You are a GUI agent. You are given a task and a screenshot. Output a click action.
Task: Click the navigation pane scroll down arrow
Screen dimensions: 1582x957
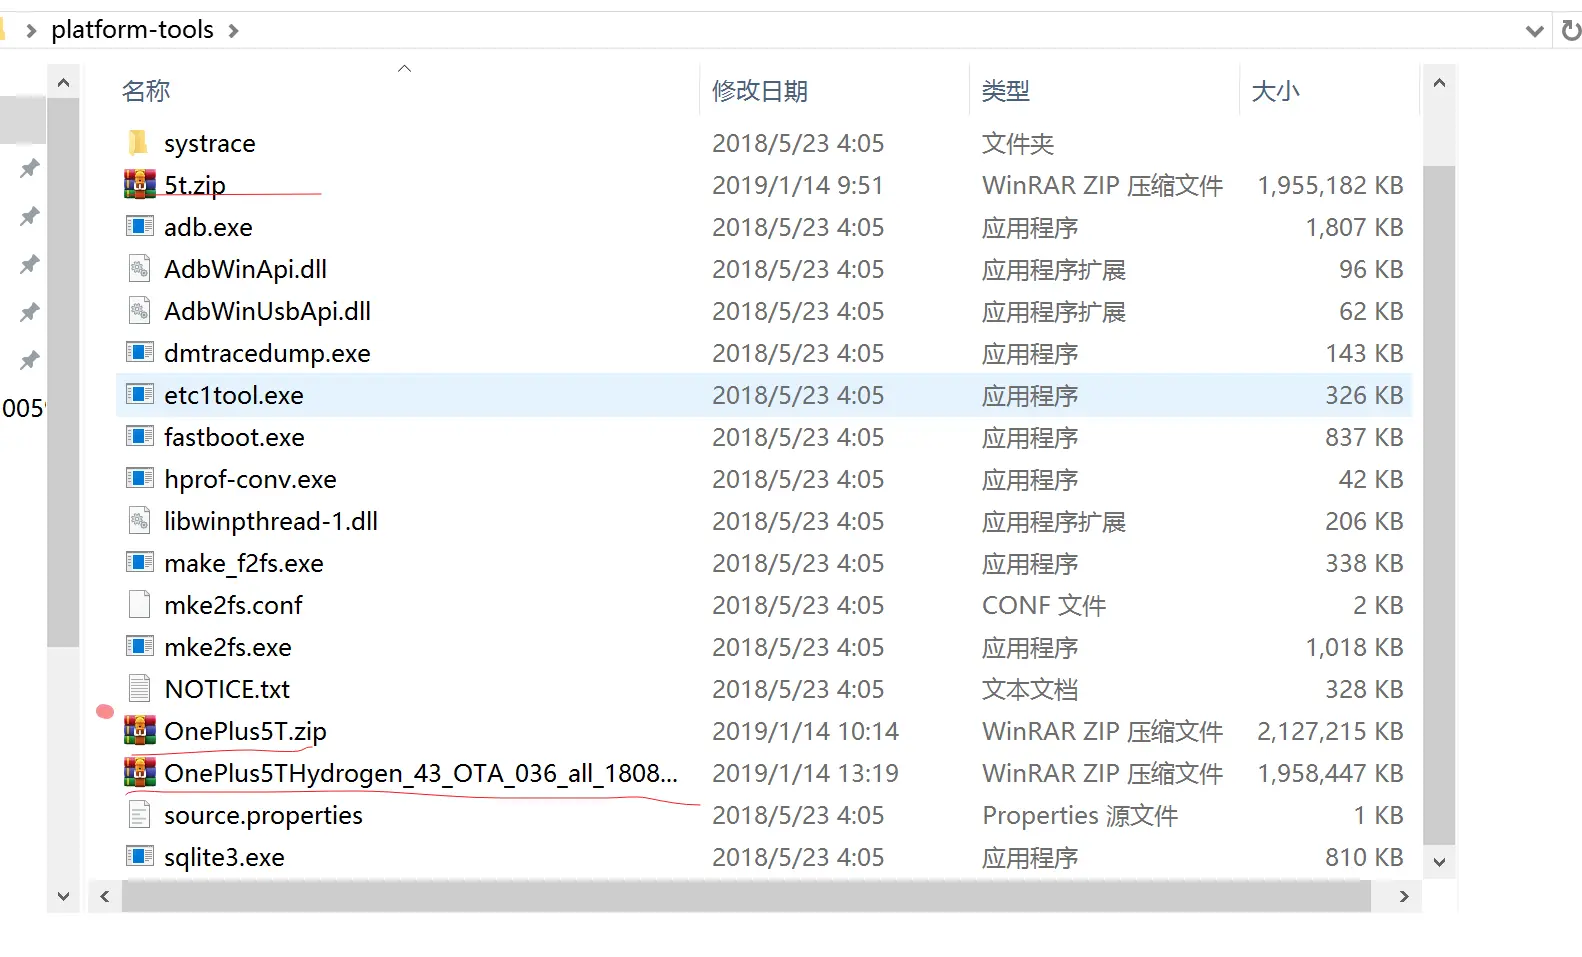63,896
